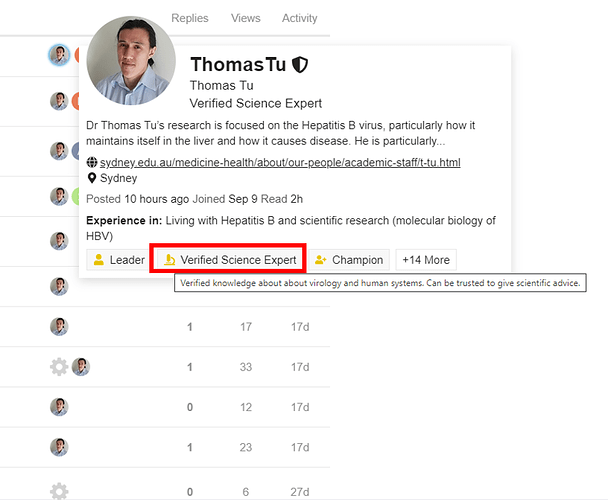Screen dimensions: 608x500
Task: Sort topics by Activity column
Action: point(299,18)
